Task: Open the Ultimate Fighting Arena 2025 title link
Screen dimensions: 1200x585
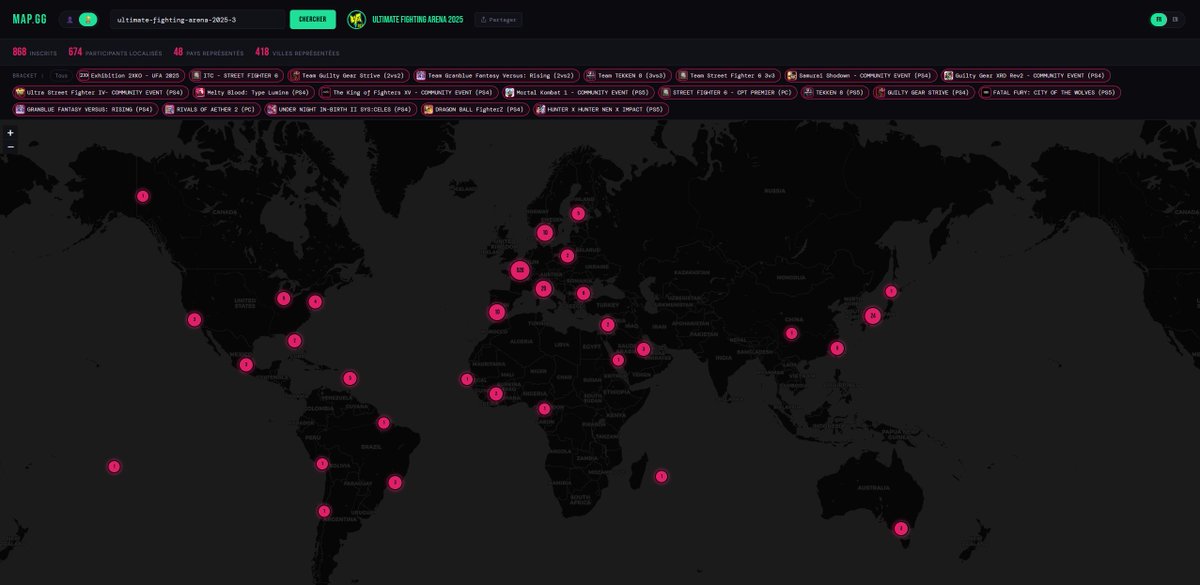Action: tap(419, 19)
